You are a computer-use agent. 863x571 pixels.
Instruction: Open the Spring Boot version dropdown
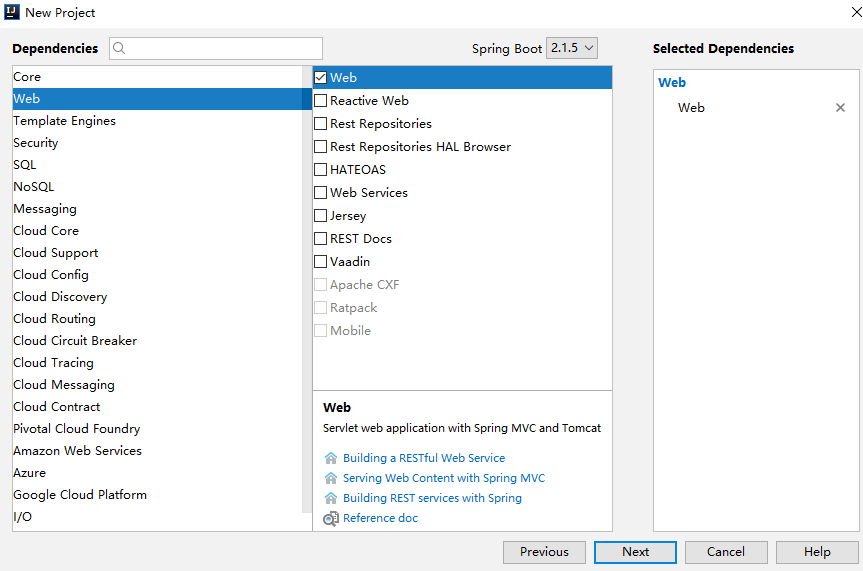coord(573,48)
